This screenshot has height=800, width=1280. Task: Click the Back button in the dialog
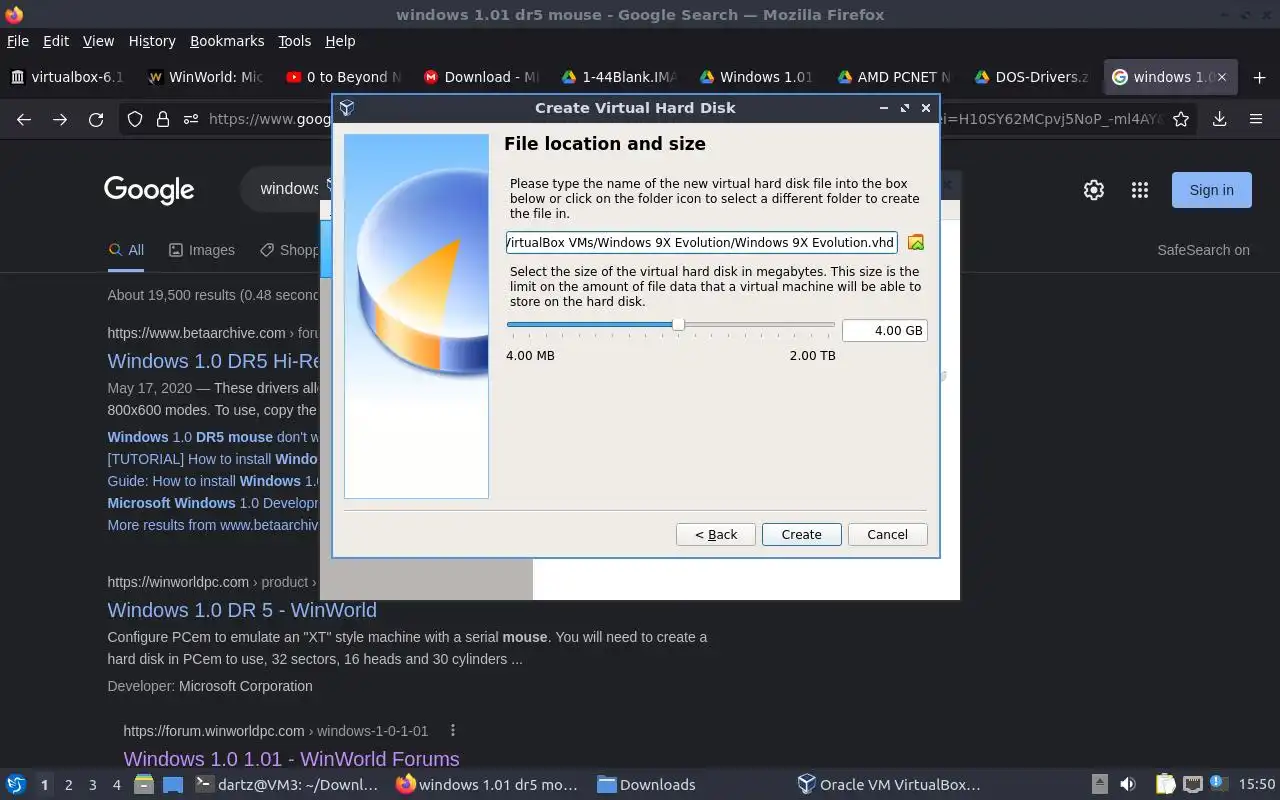(716, 534)
